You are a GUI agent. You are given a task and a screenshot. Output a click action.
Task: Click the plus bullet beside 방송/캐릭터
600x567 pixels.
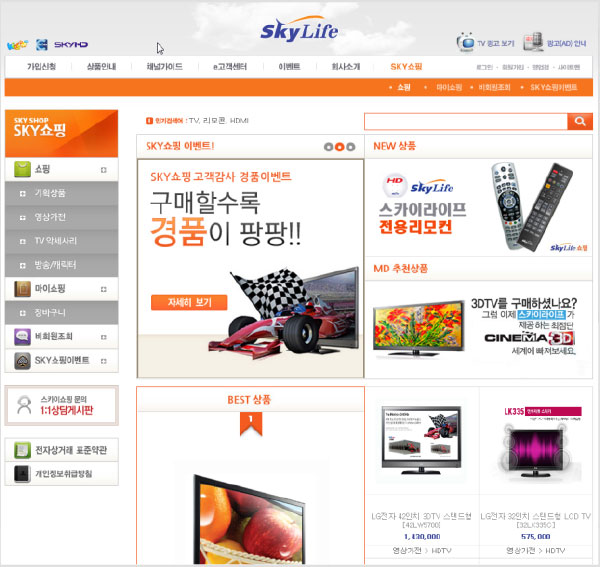tap(23, 265)
